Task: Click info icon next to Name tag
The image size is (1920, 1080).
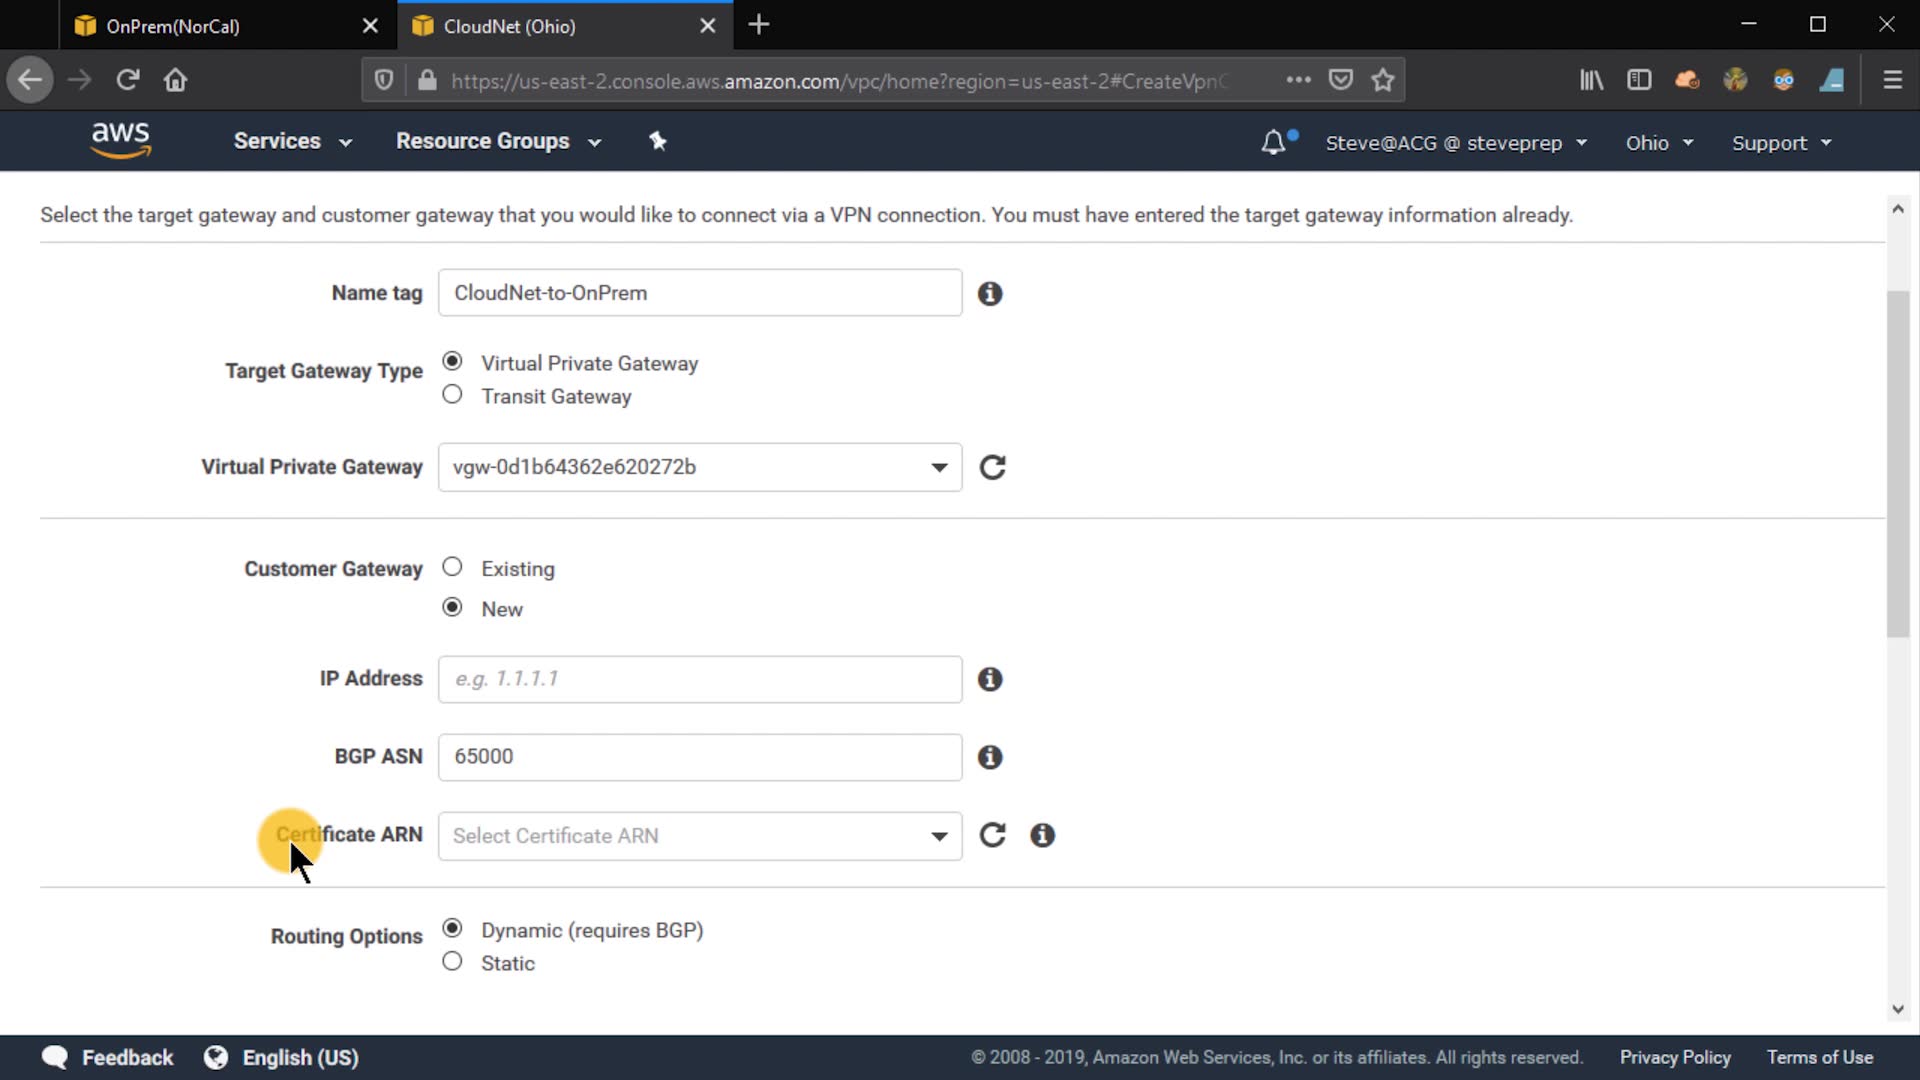Action: coord(990,293)
